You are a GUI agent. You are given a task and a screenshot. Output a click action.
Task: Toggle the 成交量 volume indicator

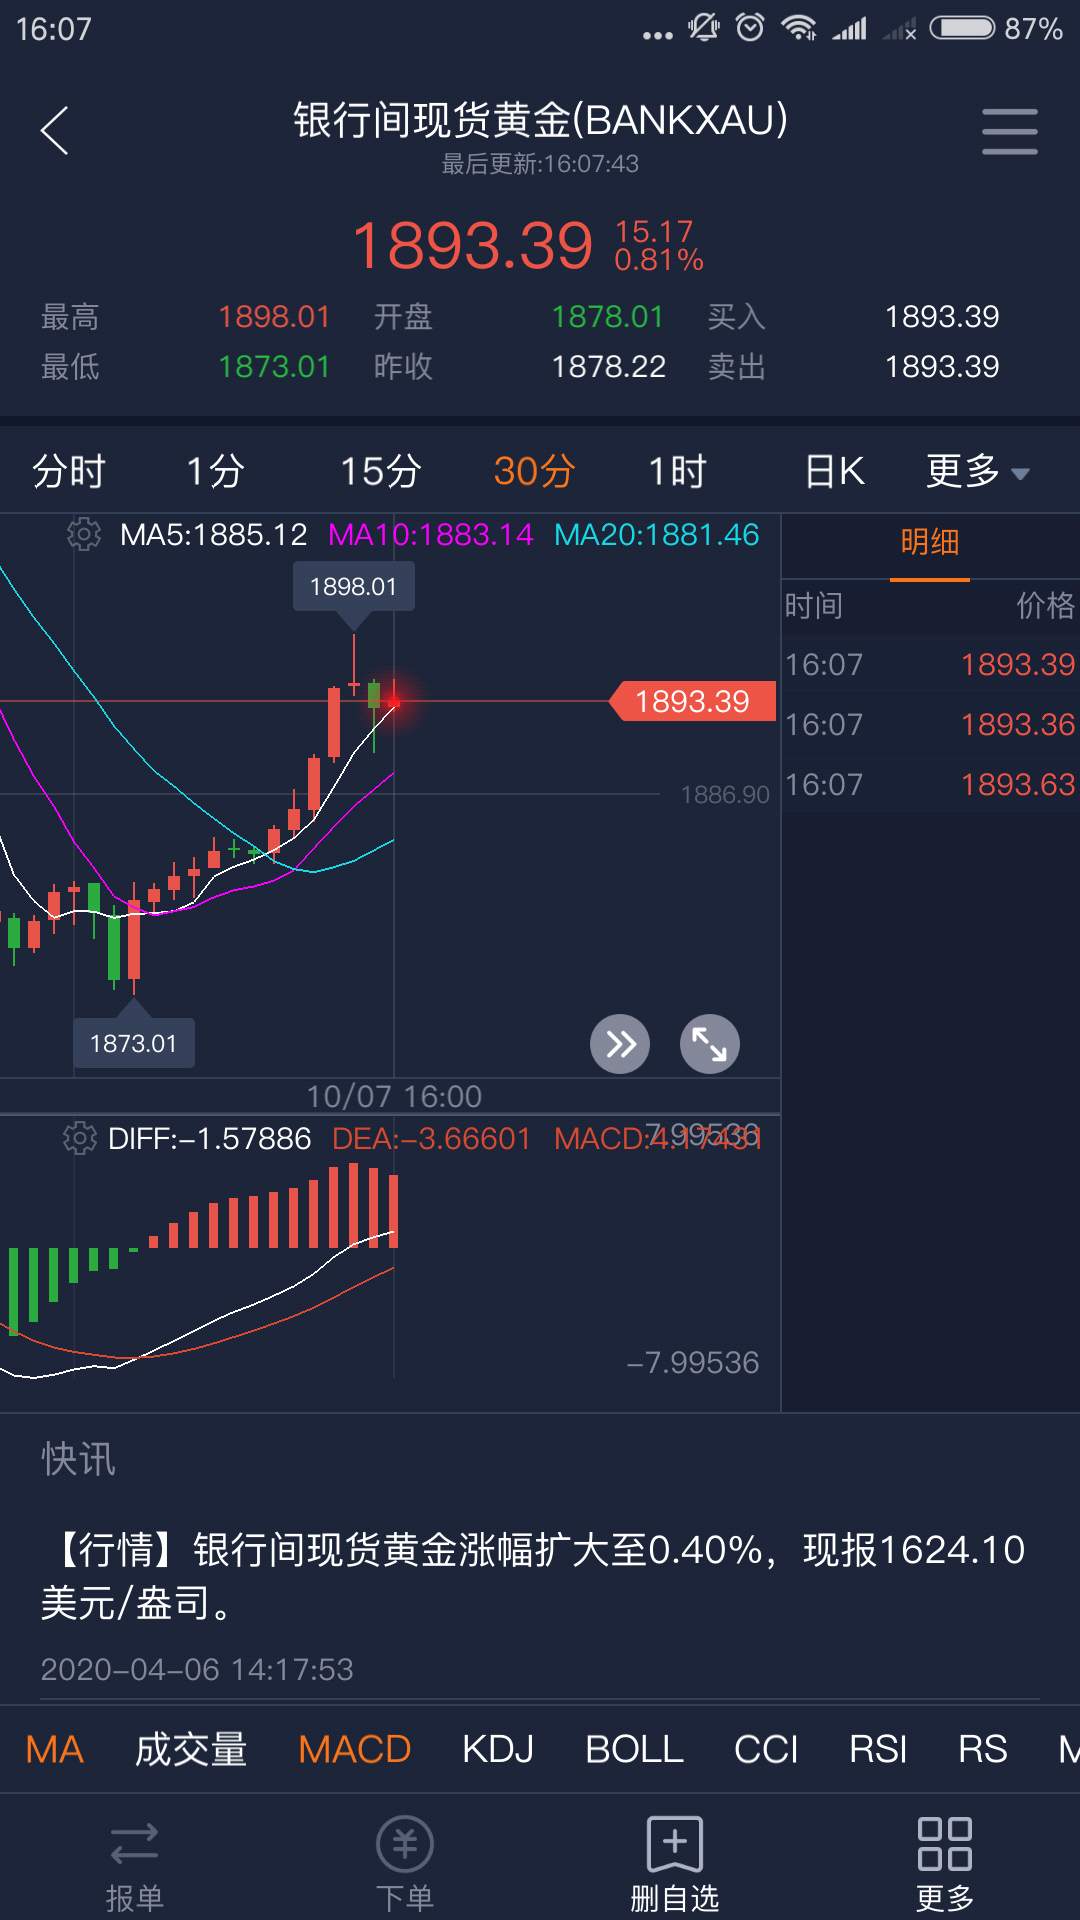coord(191,1750)
